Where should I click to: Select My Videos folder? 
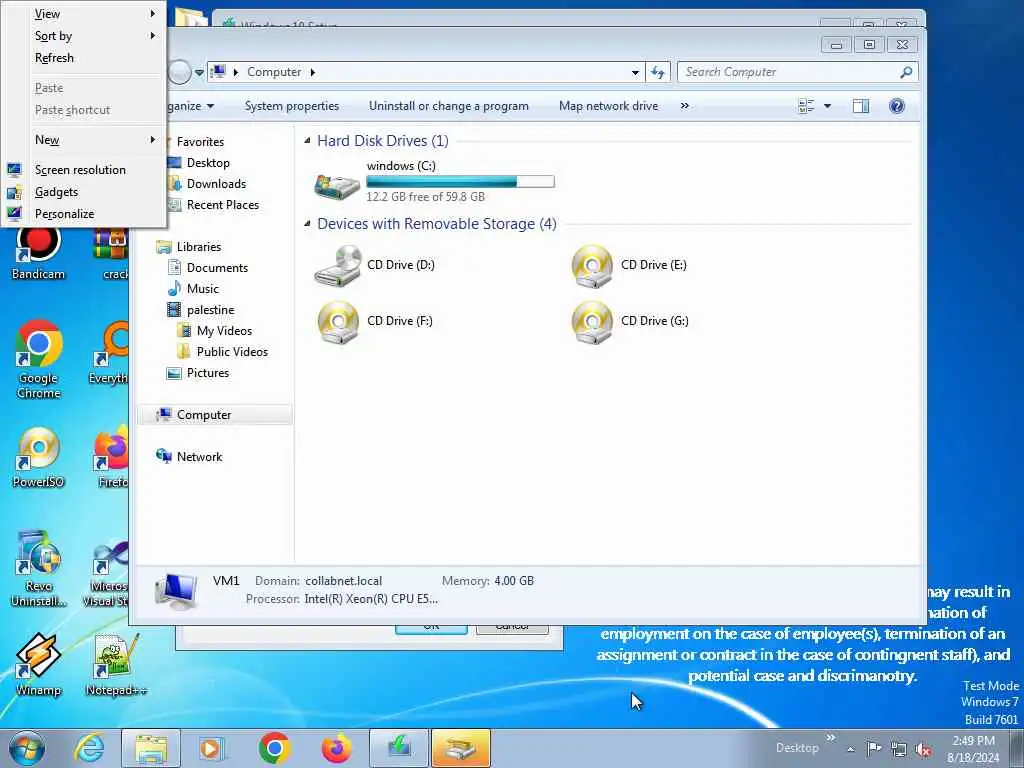click(224, 330)
